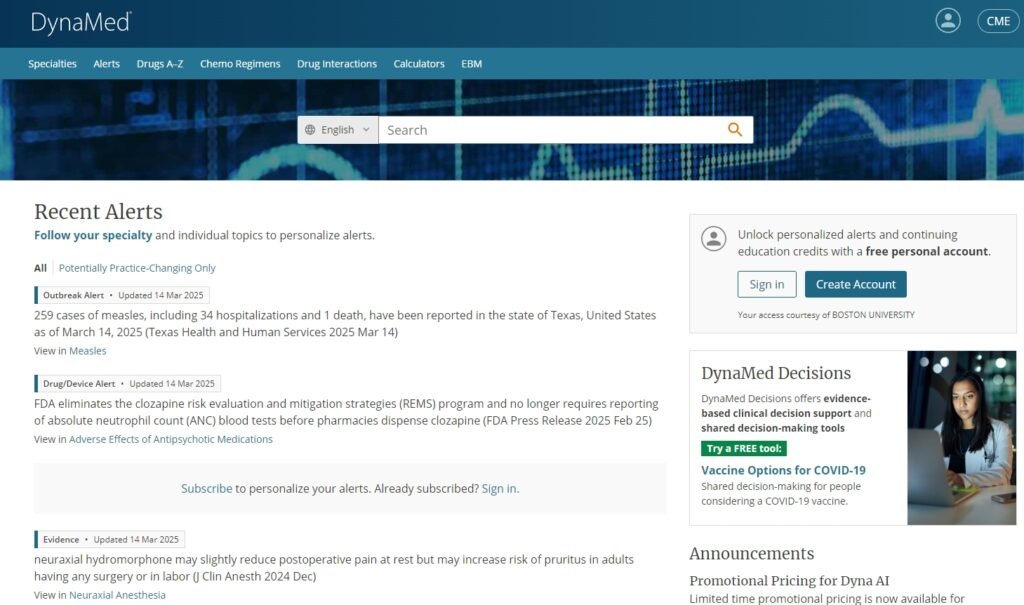The width and height of the screenshot is (1024, 605).
Task: Click the DynaMed logo
Action: (81, 22)
